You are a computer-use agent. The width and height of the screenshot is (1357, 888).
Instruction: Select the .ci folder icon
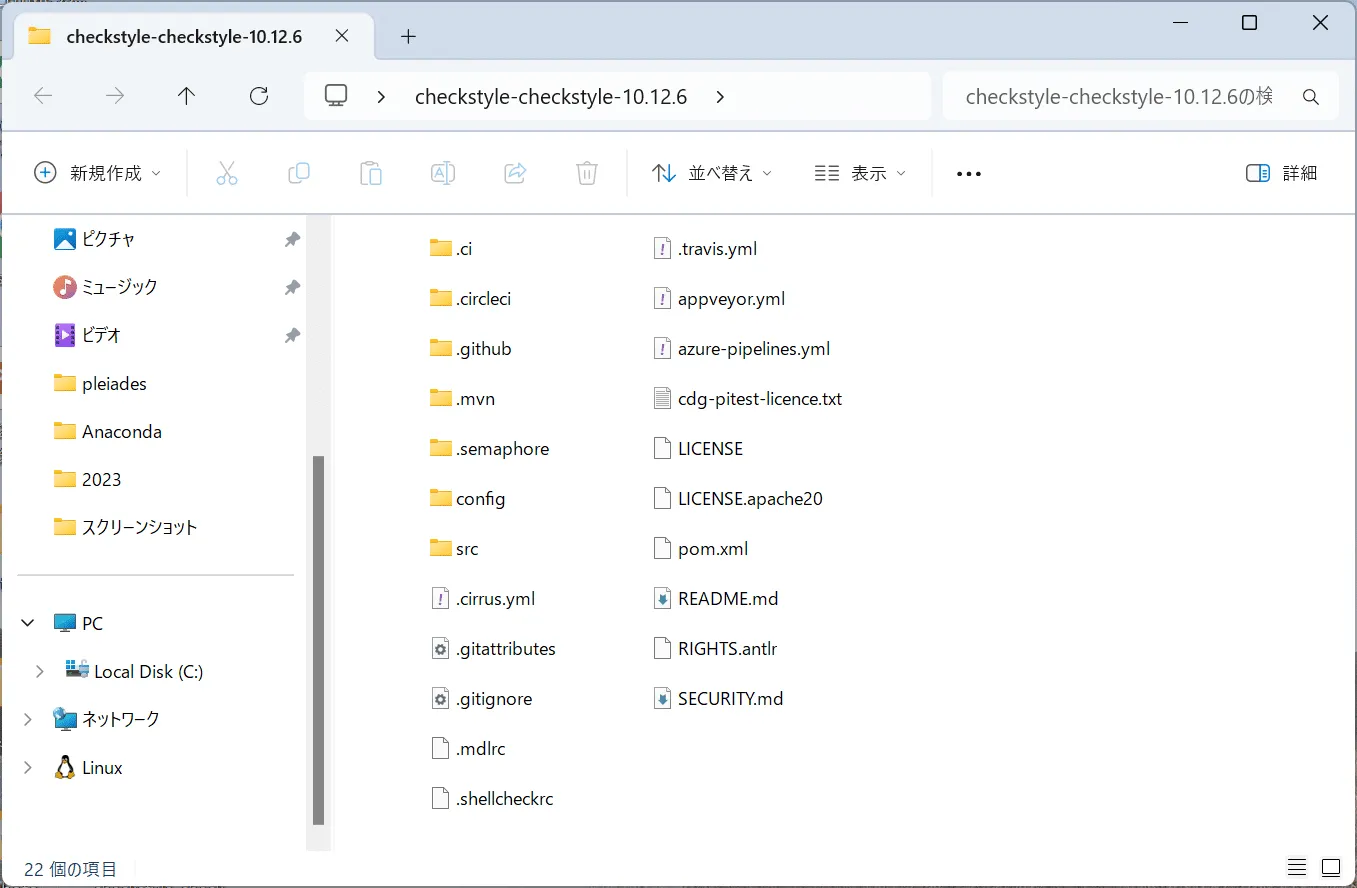tap(441, 248)
